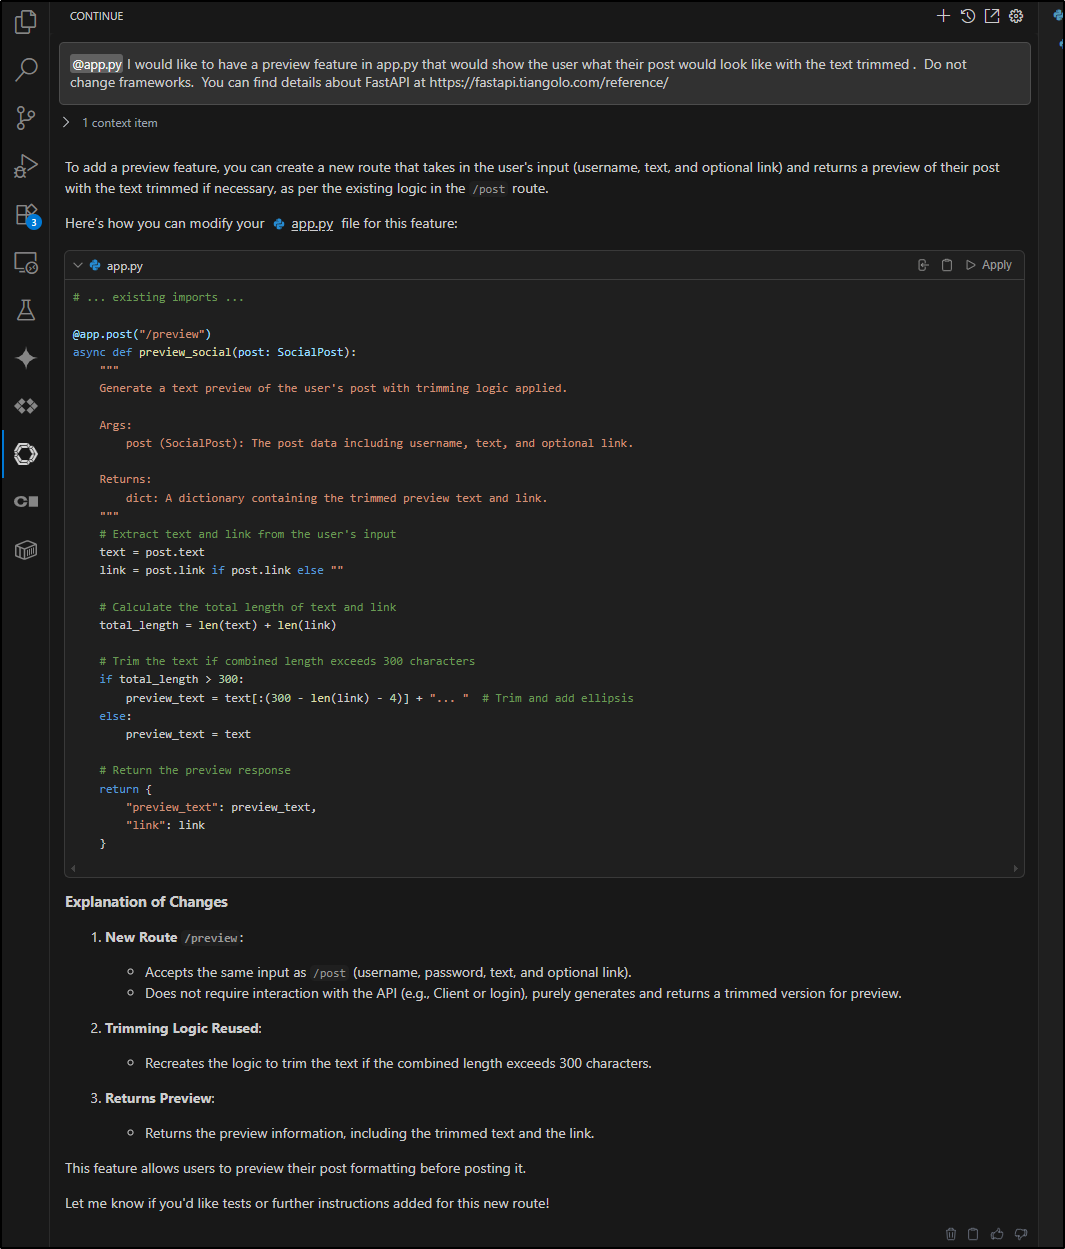The image size is (1065, 1249).
Task: Open the Docker container extension view
Action: 25,549
